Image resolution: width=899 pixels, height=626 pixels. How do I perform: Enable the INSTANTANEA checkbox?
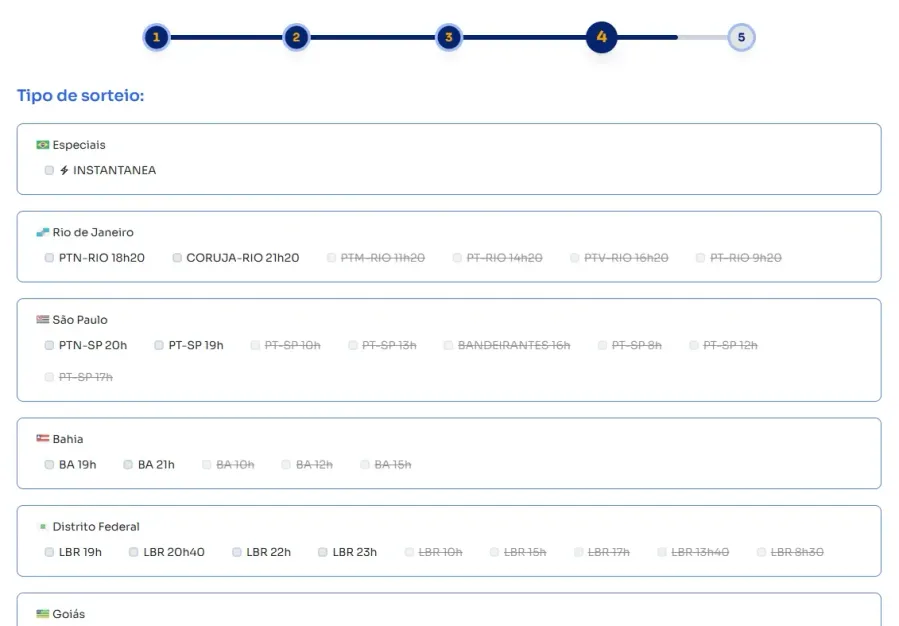coord(49,170)
